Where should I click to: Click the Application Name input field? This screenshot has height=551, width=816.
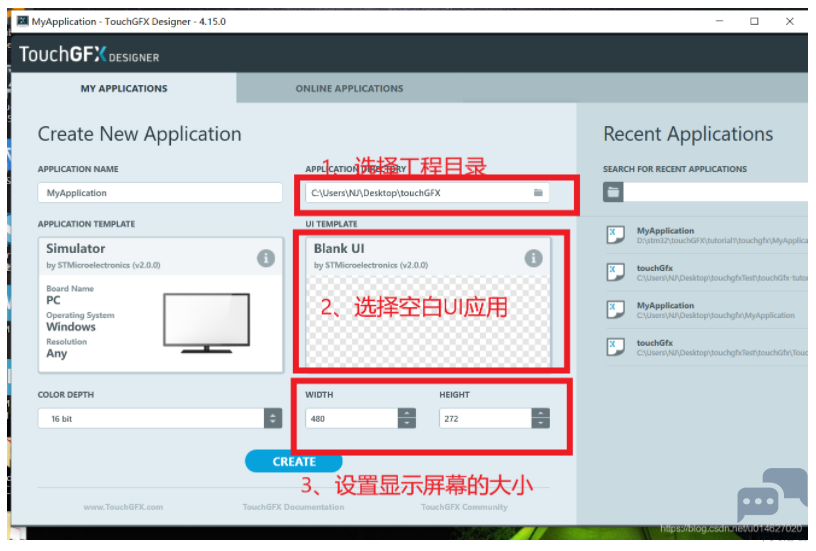pos(160,193)
